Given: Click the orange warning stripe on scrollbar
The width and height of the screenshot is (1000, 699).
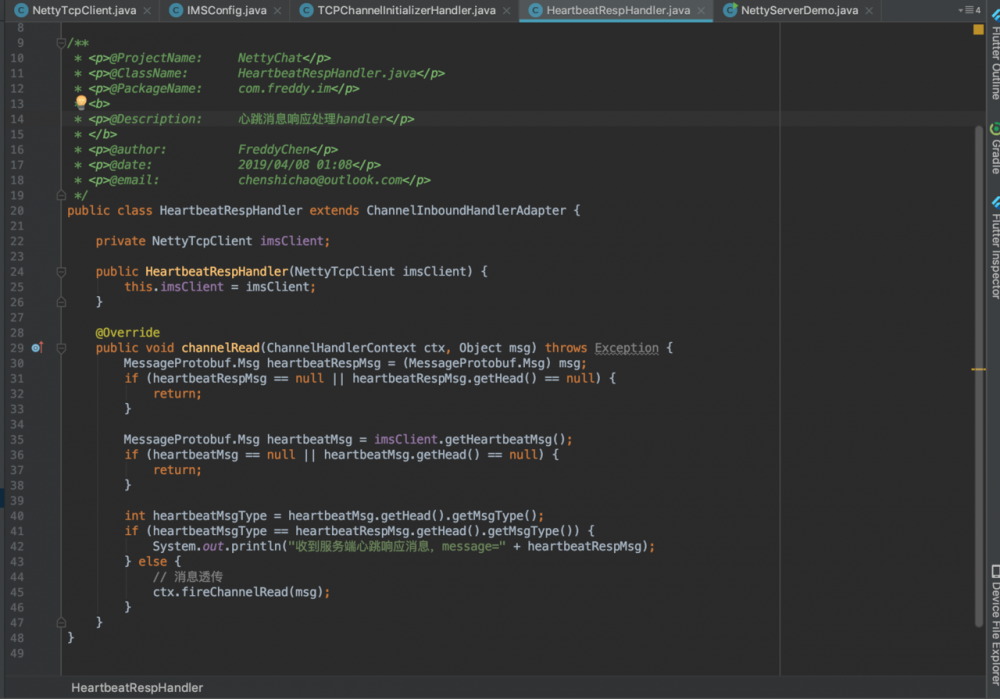Looking at the screenshot, I should [x=978, y=370].
